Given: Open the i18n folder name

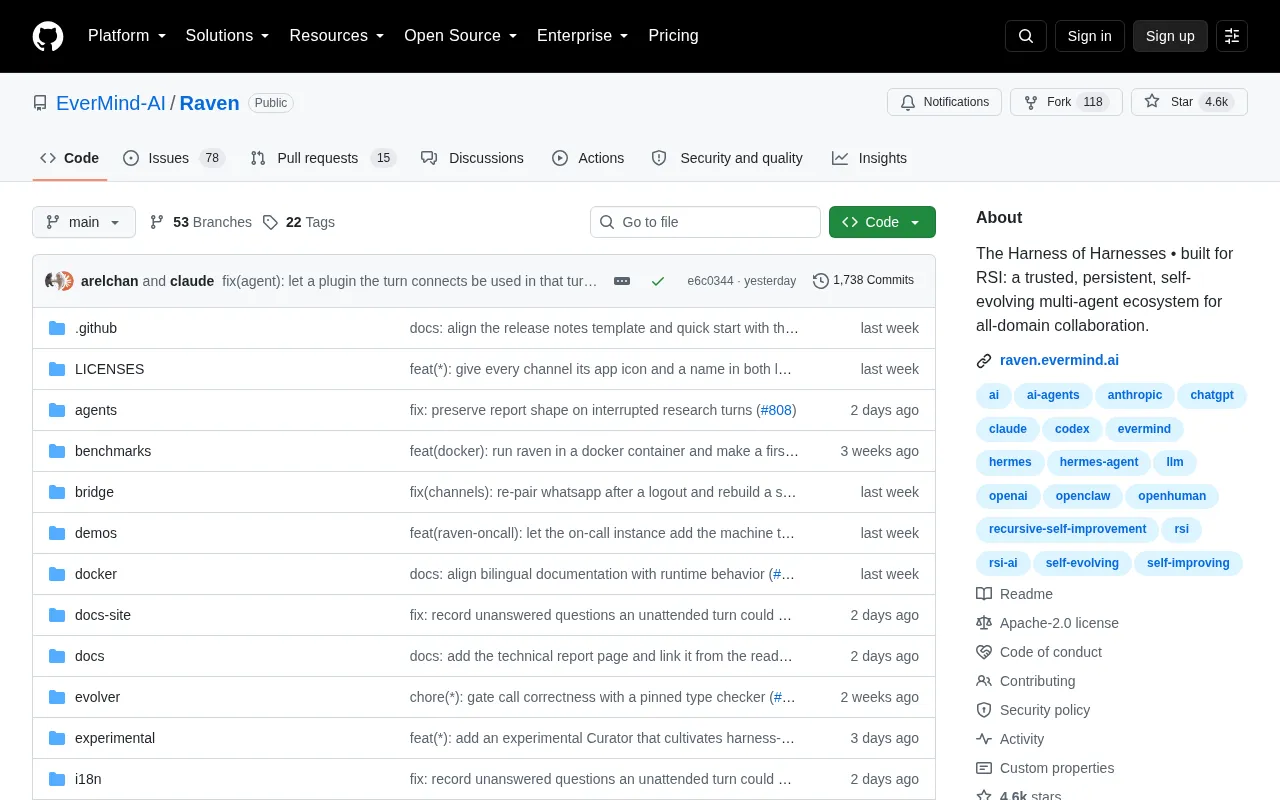Looking at the screenshot, I should point(88,779).
